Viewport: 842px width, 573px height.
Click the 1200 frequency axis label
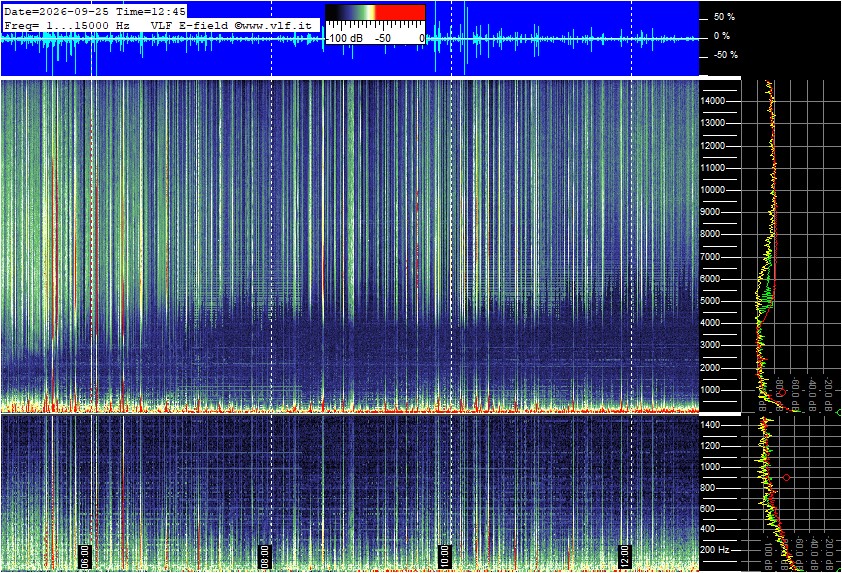710,446
